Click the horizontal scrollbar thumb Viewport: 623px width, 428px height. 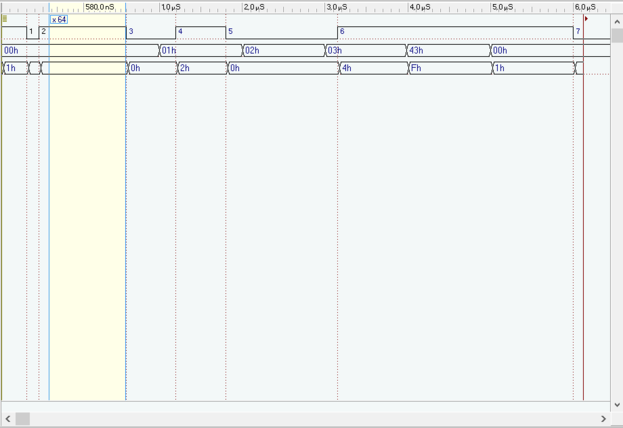point(23,418)
